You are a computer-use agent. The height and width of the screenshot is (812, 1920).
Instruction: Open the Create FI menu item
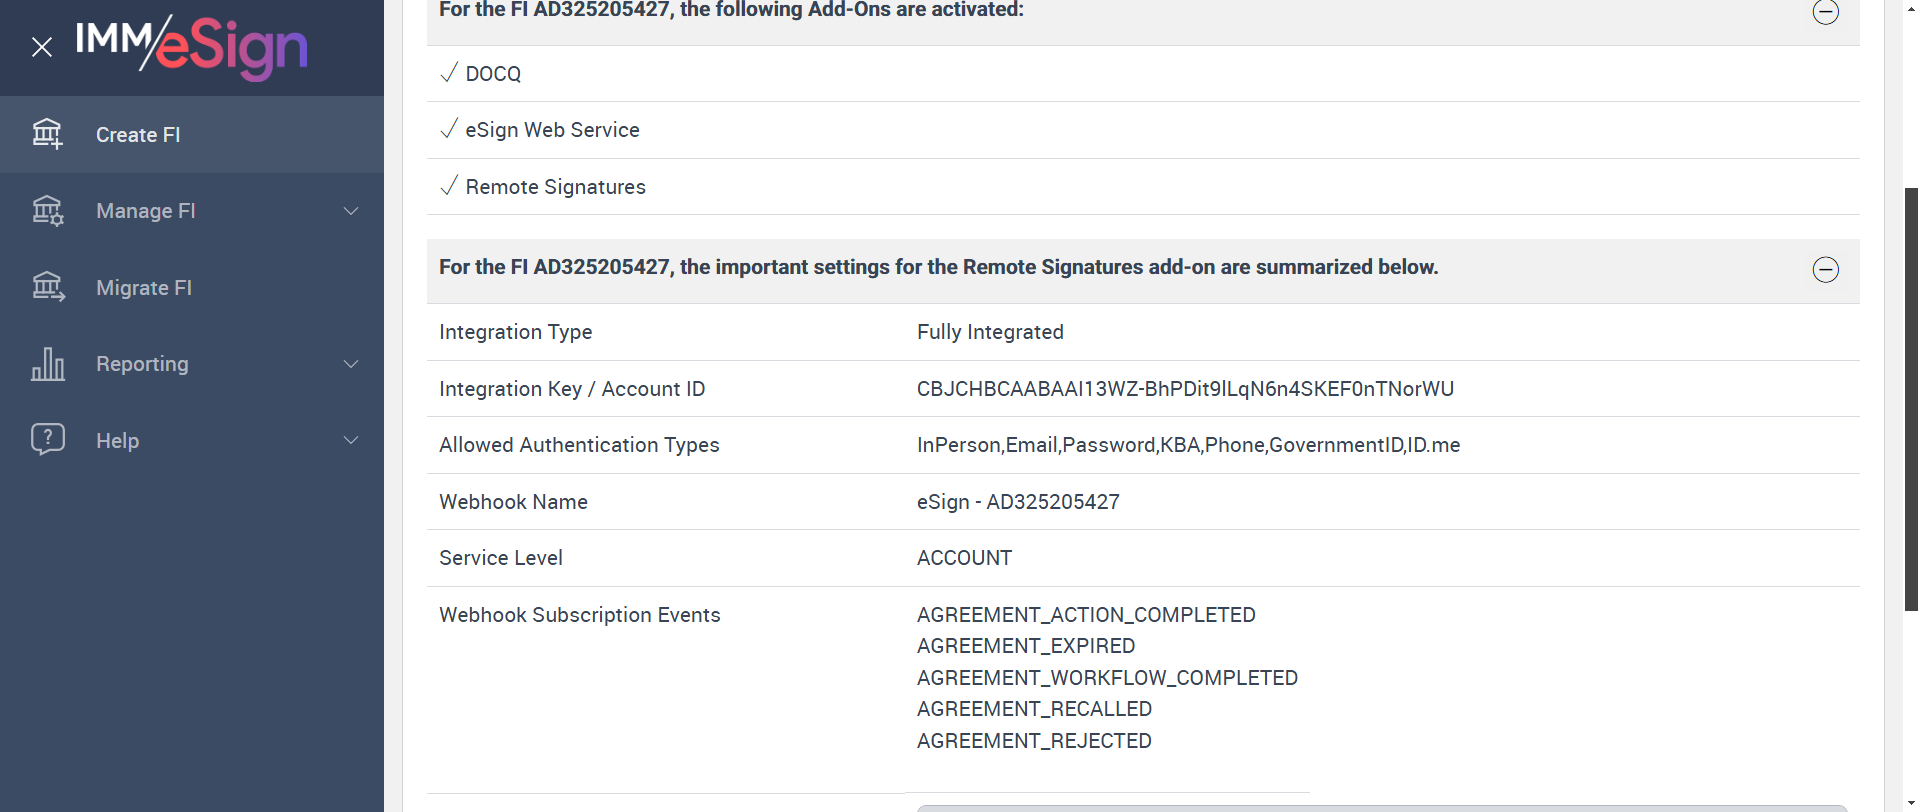[138, 135]
